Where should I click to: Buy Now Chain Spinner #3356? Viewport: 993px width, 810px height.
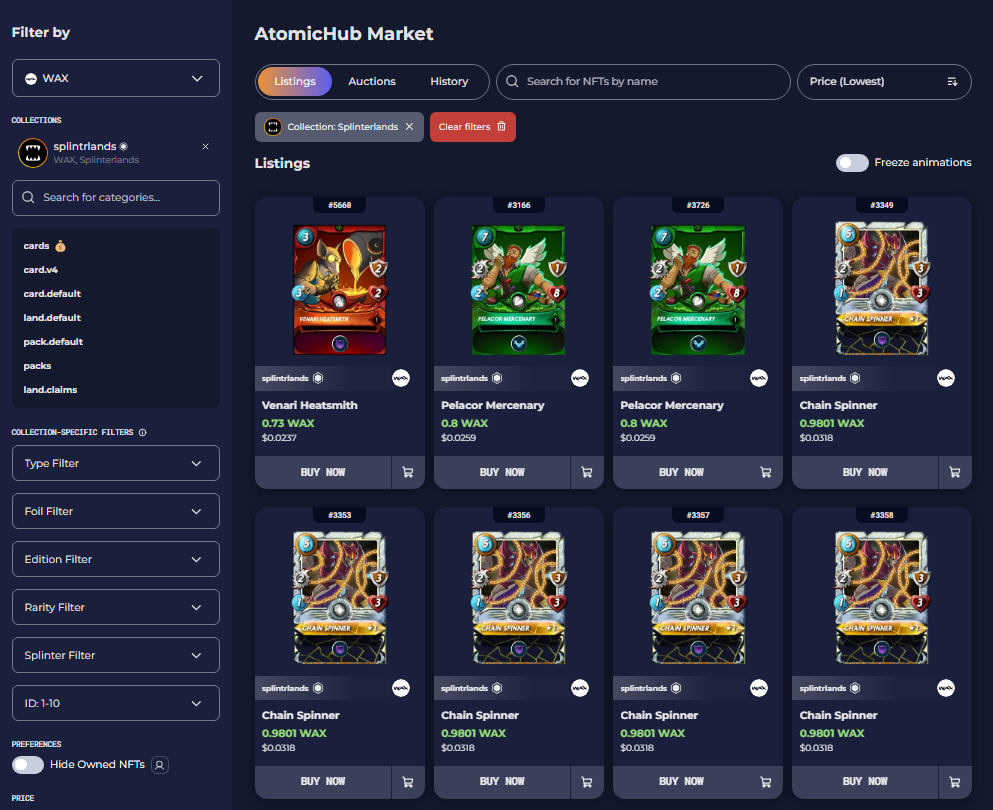(502, 782)
